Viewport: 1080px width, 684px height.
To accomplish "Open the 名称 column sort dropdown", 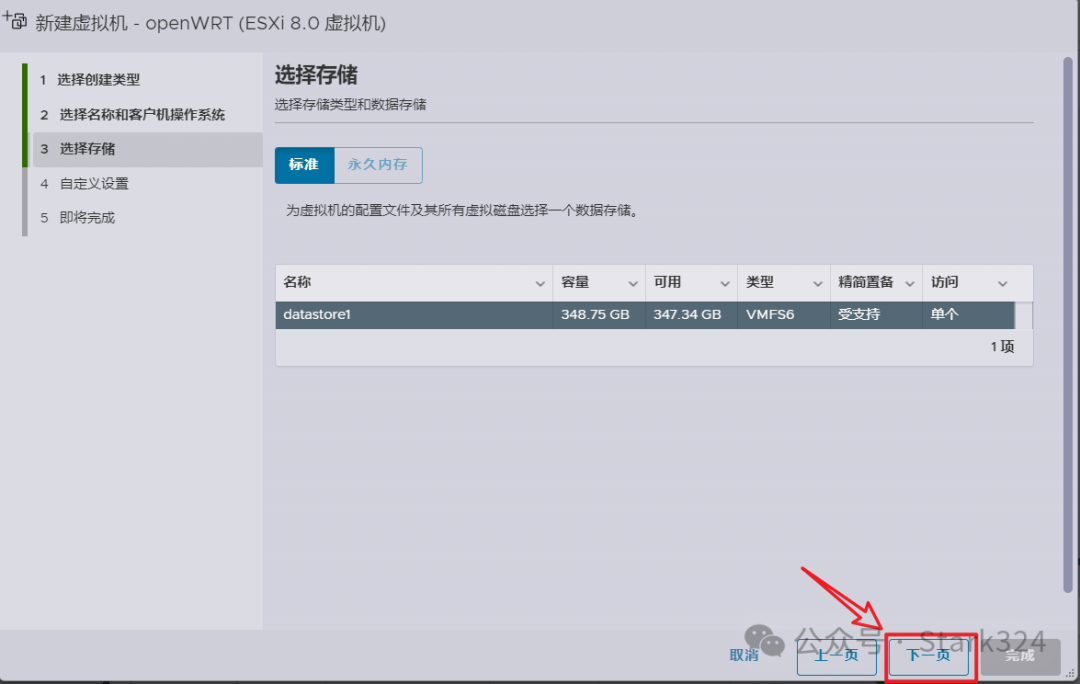I will [539, 283].
